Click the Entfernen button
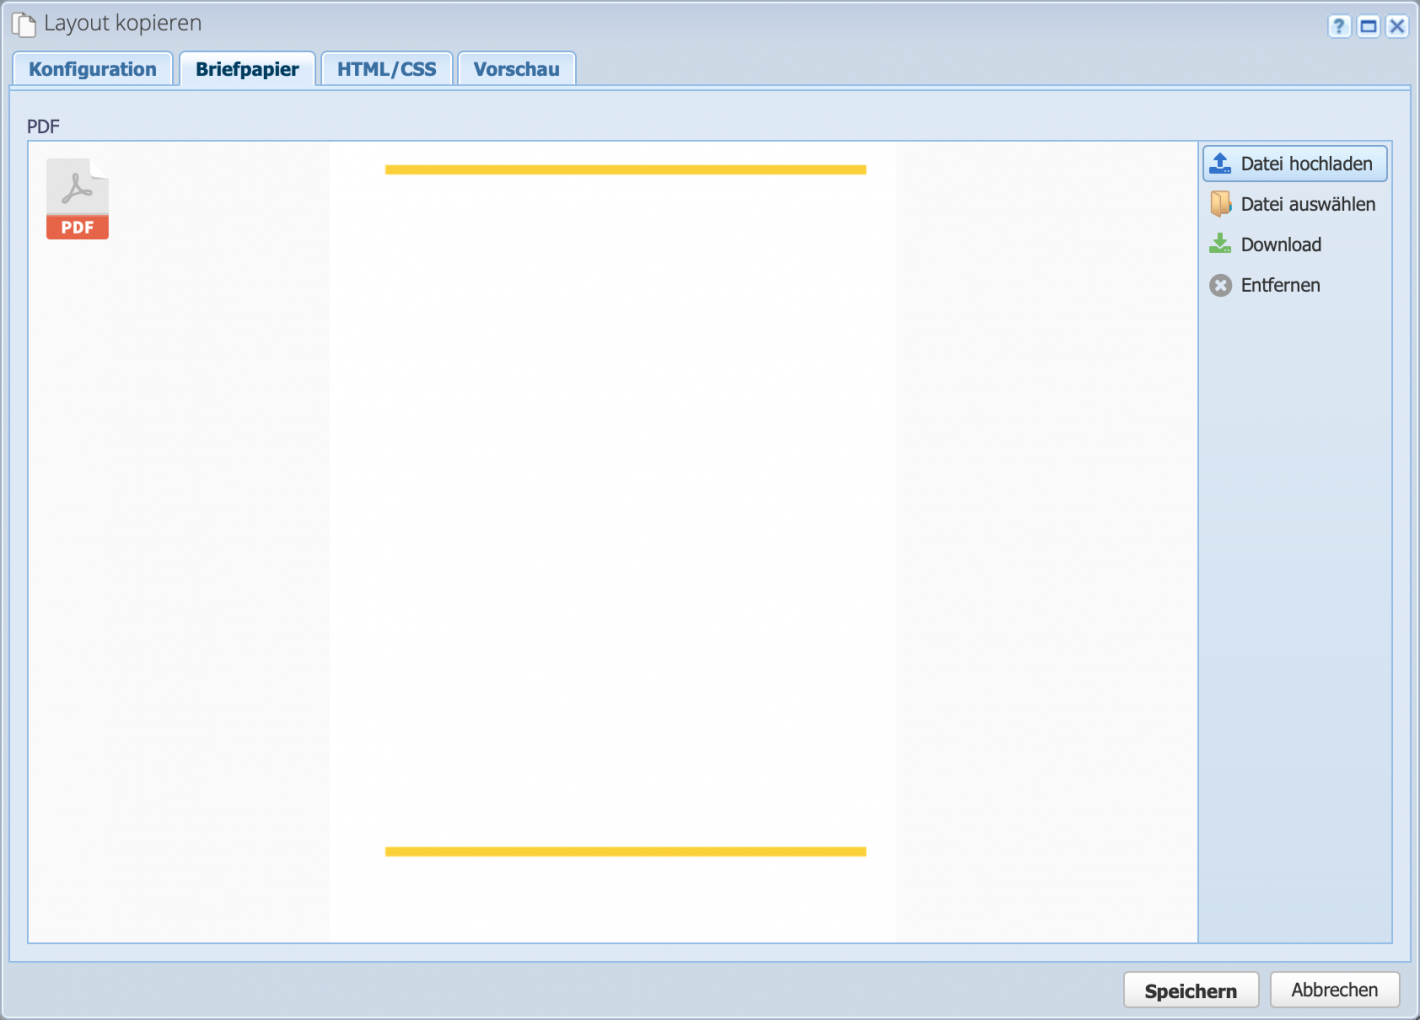Image resolution: width=1420 pixels, height=1020 pixels. click(x=1280, y=285)
